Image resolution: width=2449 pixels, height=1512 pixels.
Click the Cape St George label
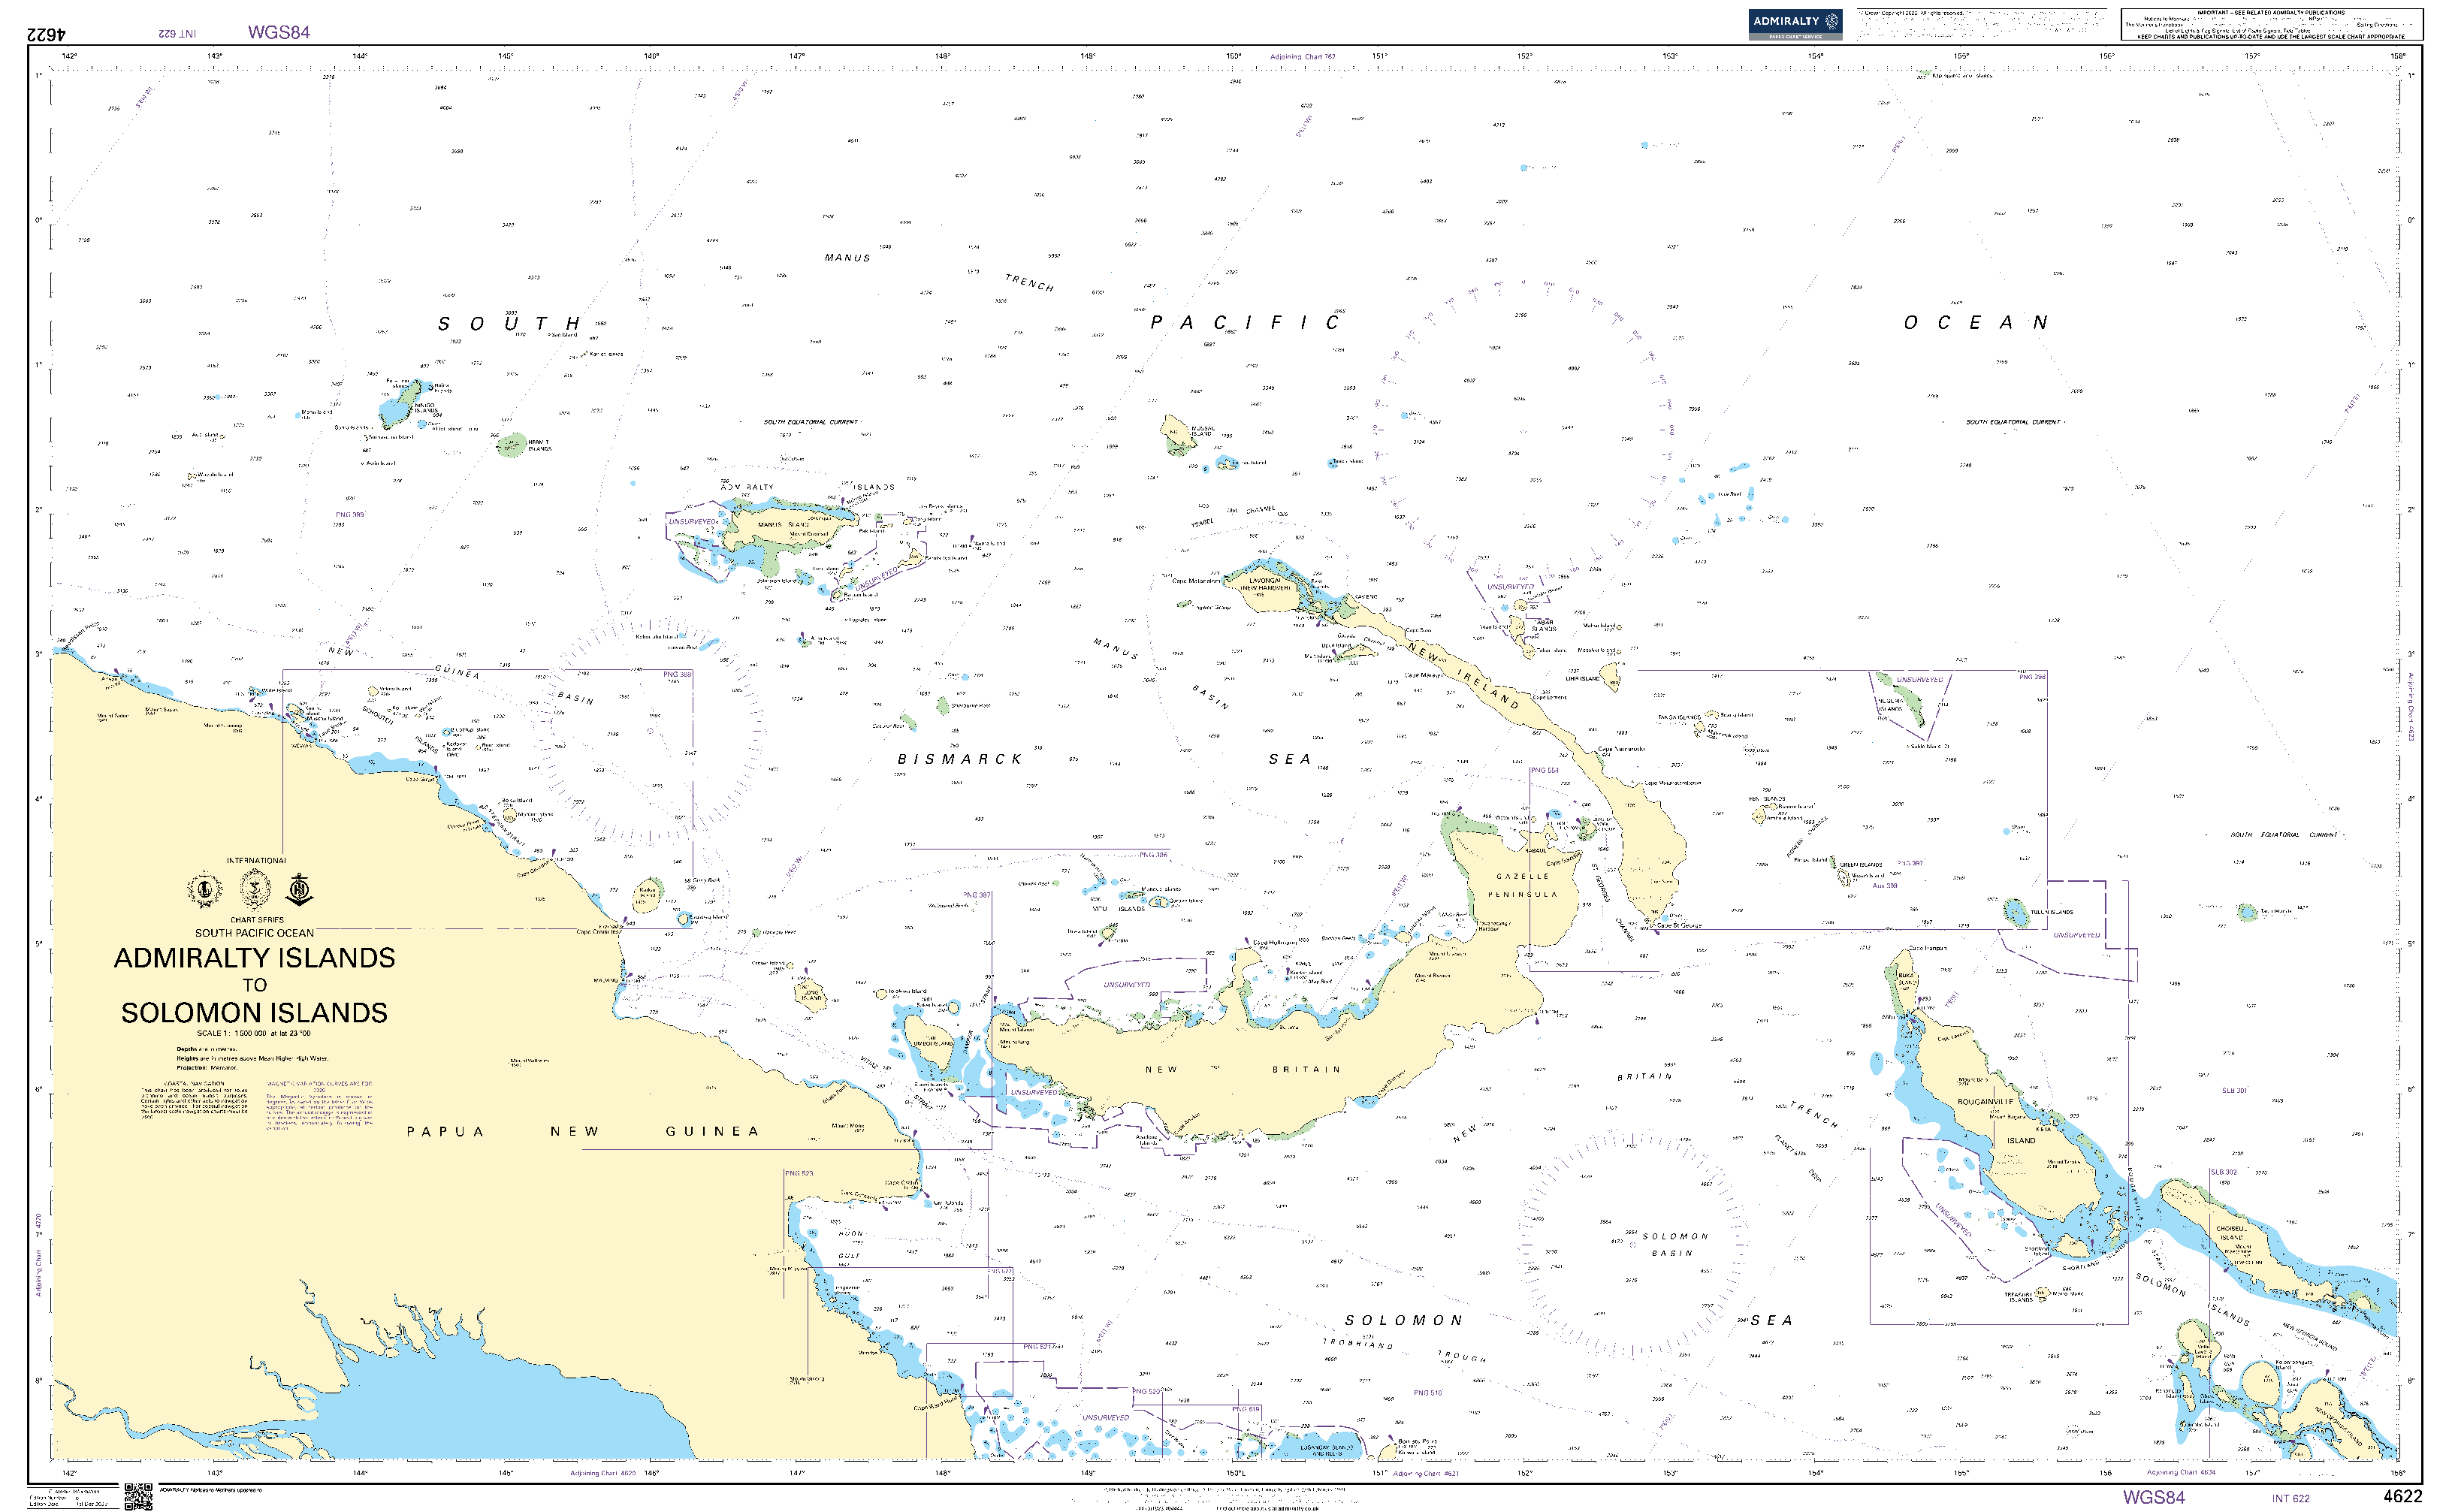point(1679,926)
